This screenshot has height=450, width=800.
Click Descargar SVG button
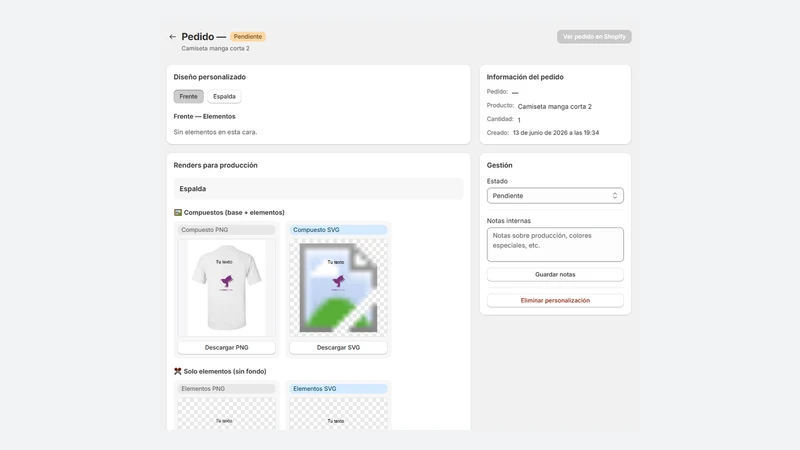click(x=338, y=347)
